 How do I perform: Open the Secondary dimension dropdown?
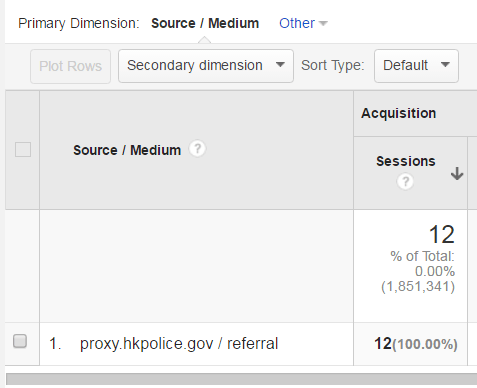[x=206, y=66]
